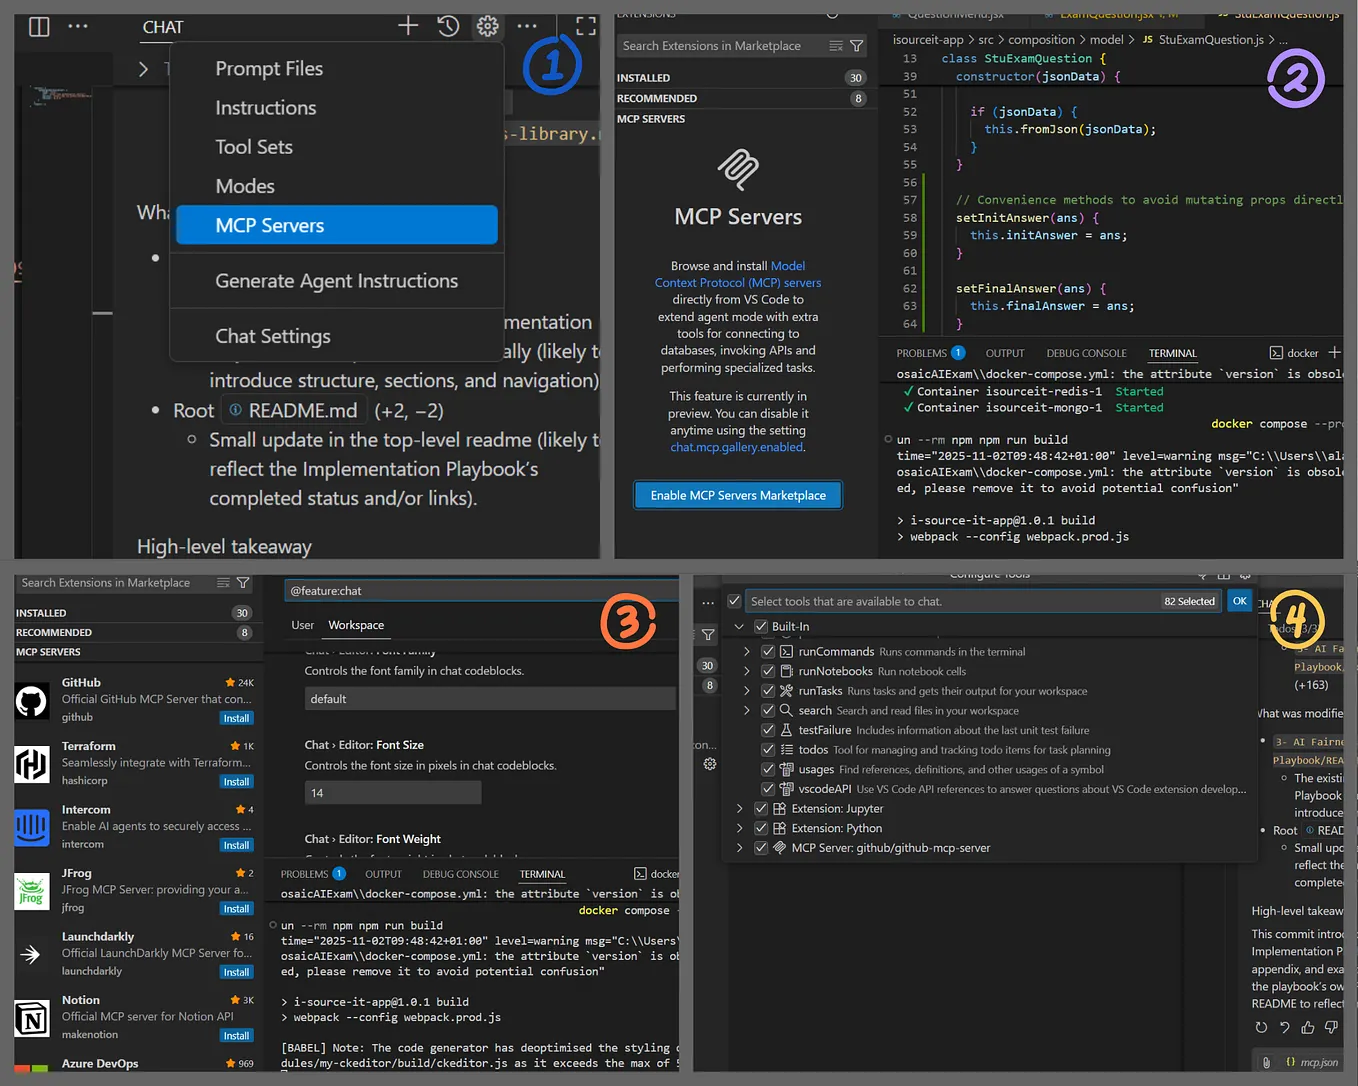Expand the chat panel with the fullscreen icon
Viewport: 1358px width, 1086px height.
[x=586, y=27]
